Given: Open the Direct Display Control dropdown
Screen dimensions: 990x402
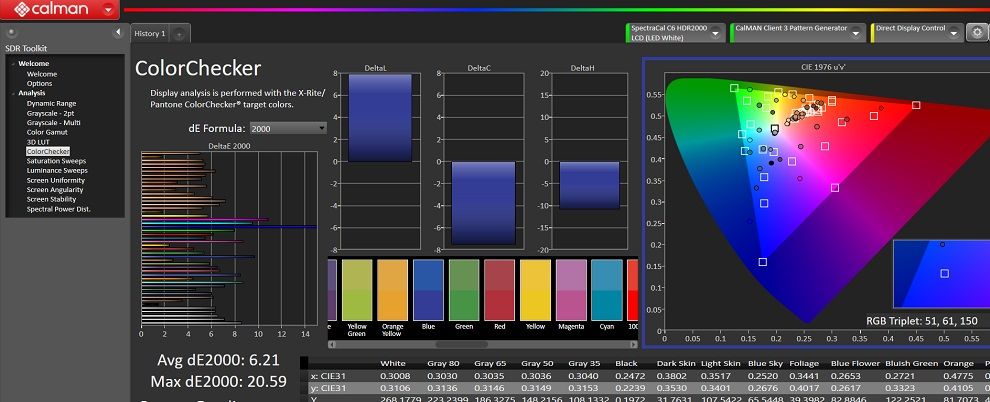Looking at the screenshot, I should coord(953,32).
